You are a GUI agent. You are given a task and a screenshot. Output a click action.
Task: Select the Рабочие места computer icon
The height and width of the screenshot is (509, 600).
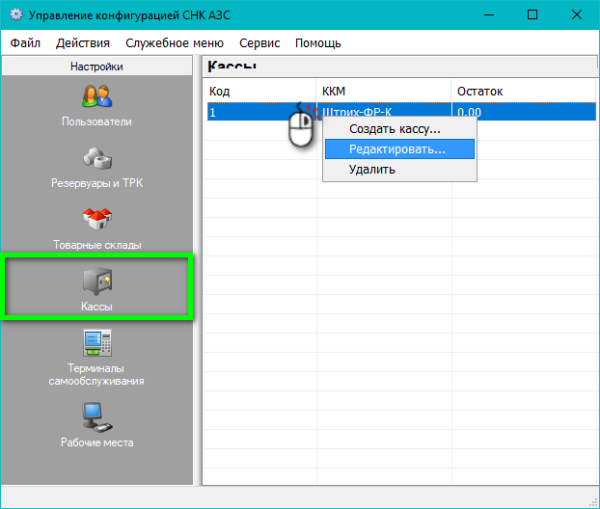click(x=97, y=413)
